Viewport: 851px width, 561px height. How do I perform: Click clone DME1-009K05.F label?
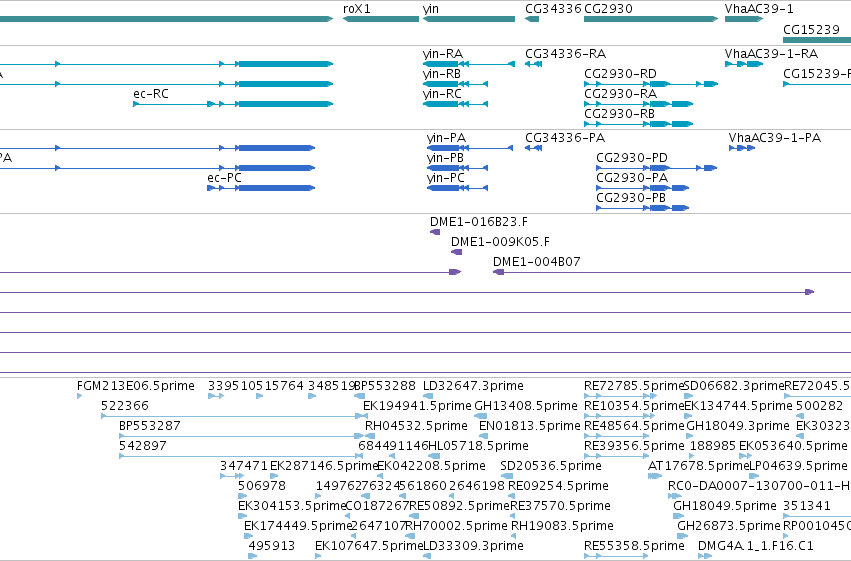(x=500, y=242)
